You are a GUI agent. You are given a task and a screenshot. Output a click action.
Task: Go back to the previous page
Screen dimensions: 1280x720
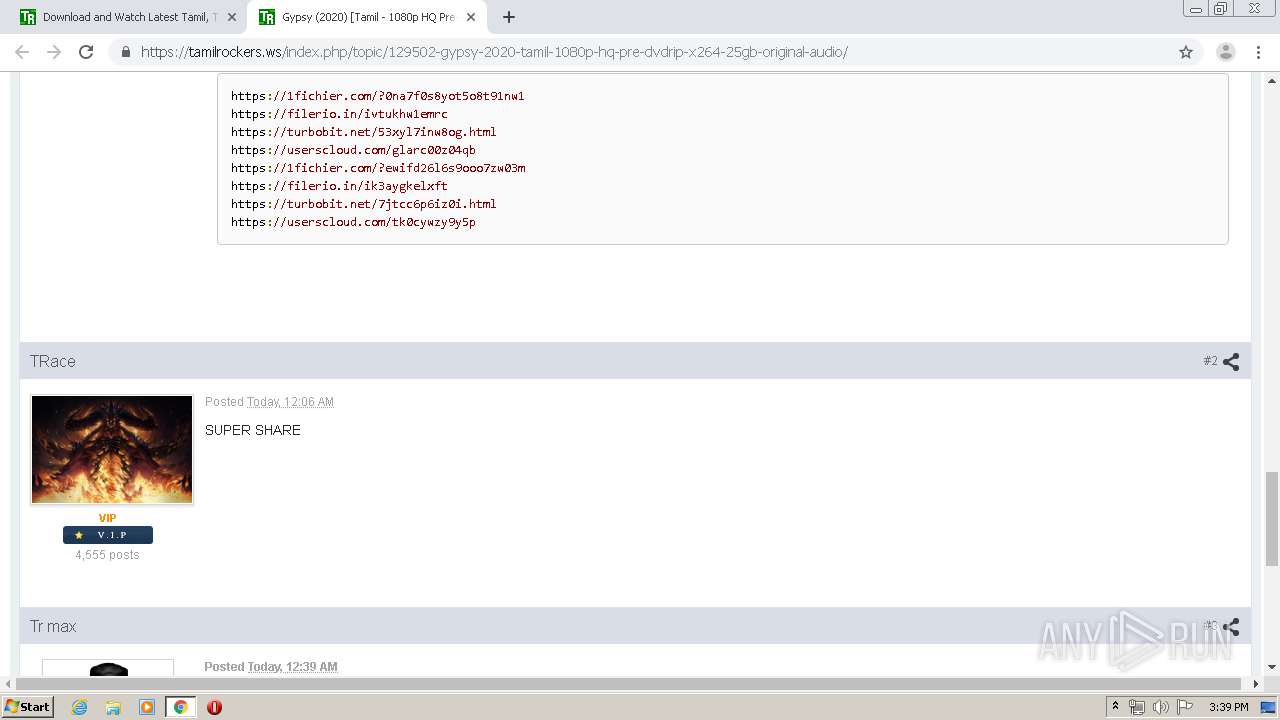click(x=22, y=52)
